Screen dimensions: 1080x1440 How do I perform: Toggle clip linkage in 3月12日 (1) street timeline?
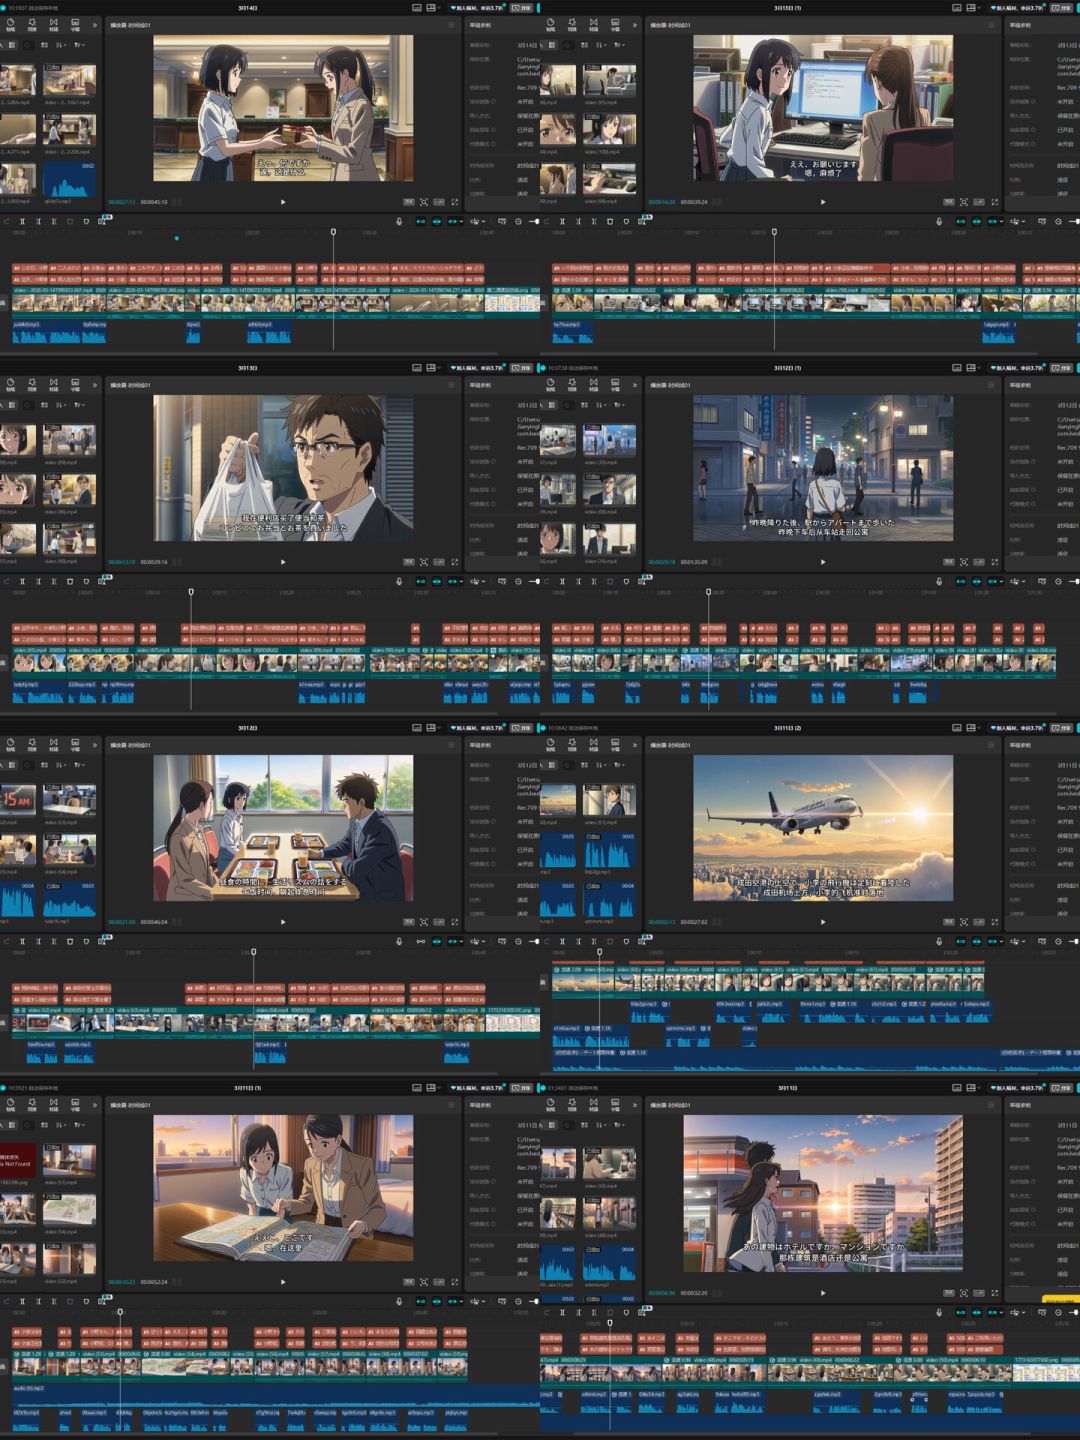[x=991, y=581]
